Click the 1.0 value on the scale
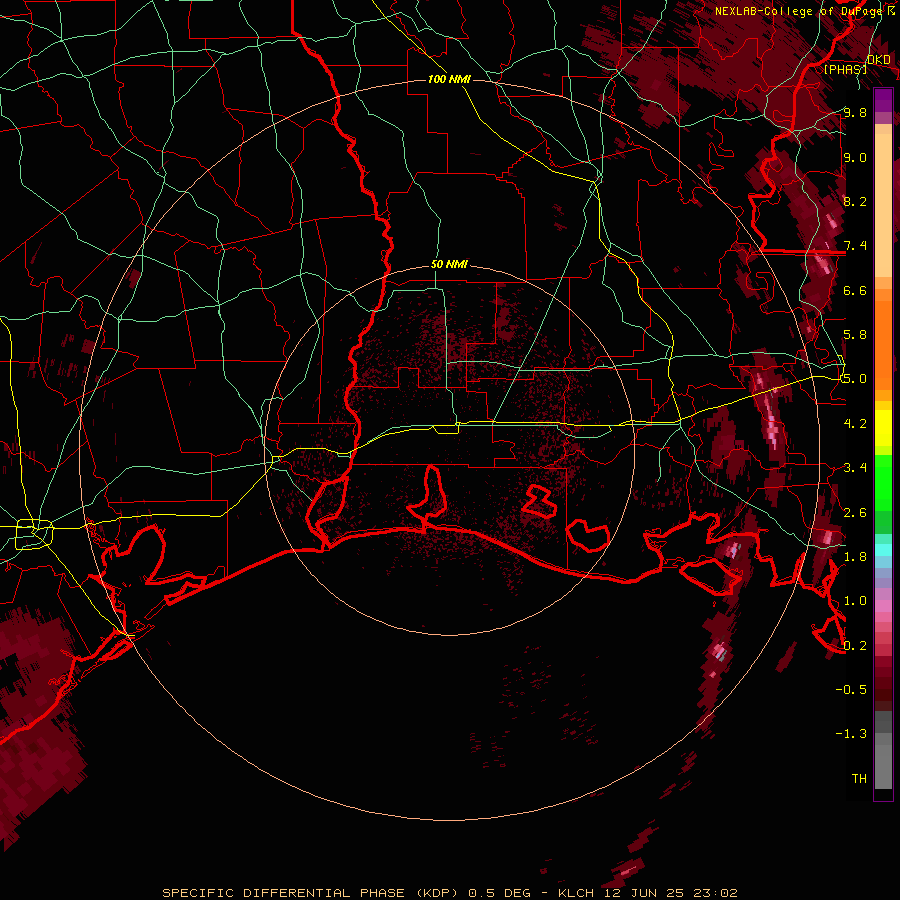The height and width of the screenshot is (900, 900). 855,601
